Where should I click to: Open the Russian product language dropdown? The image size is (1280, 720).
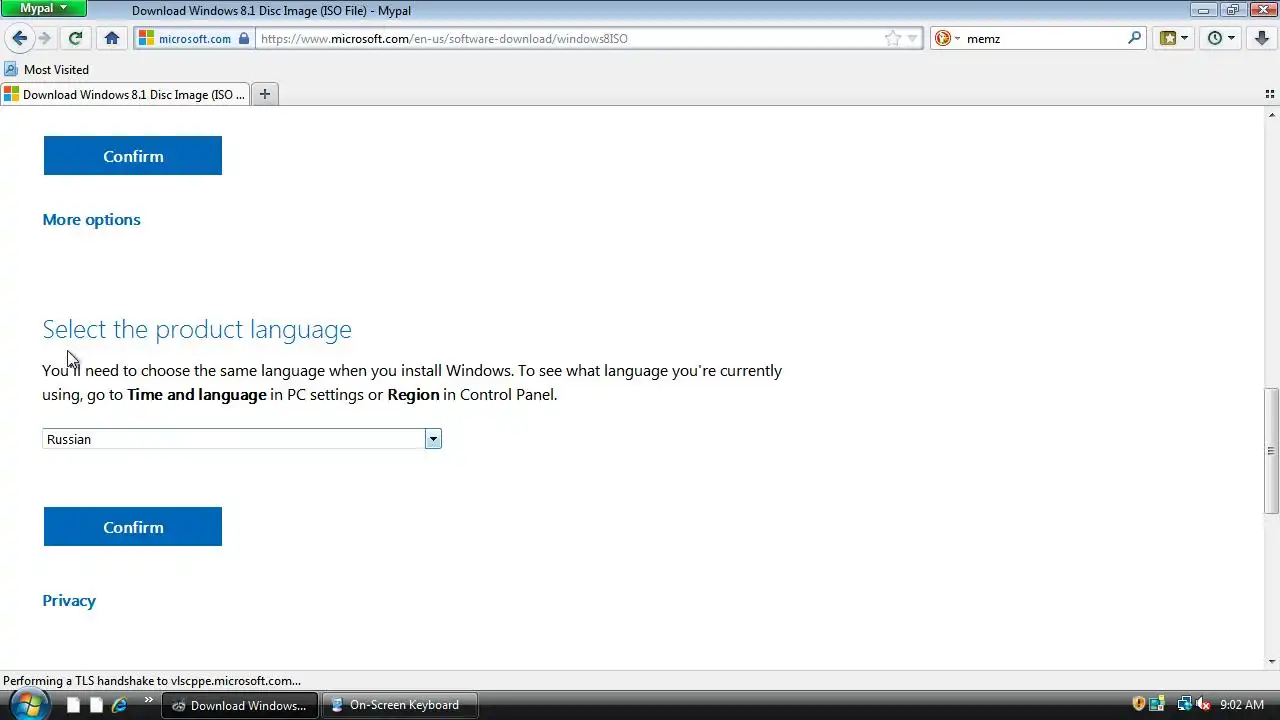241,439
